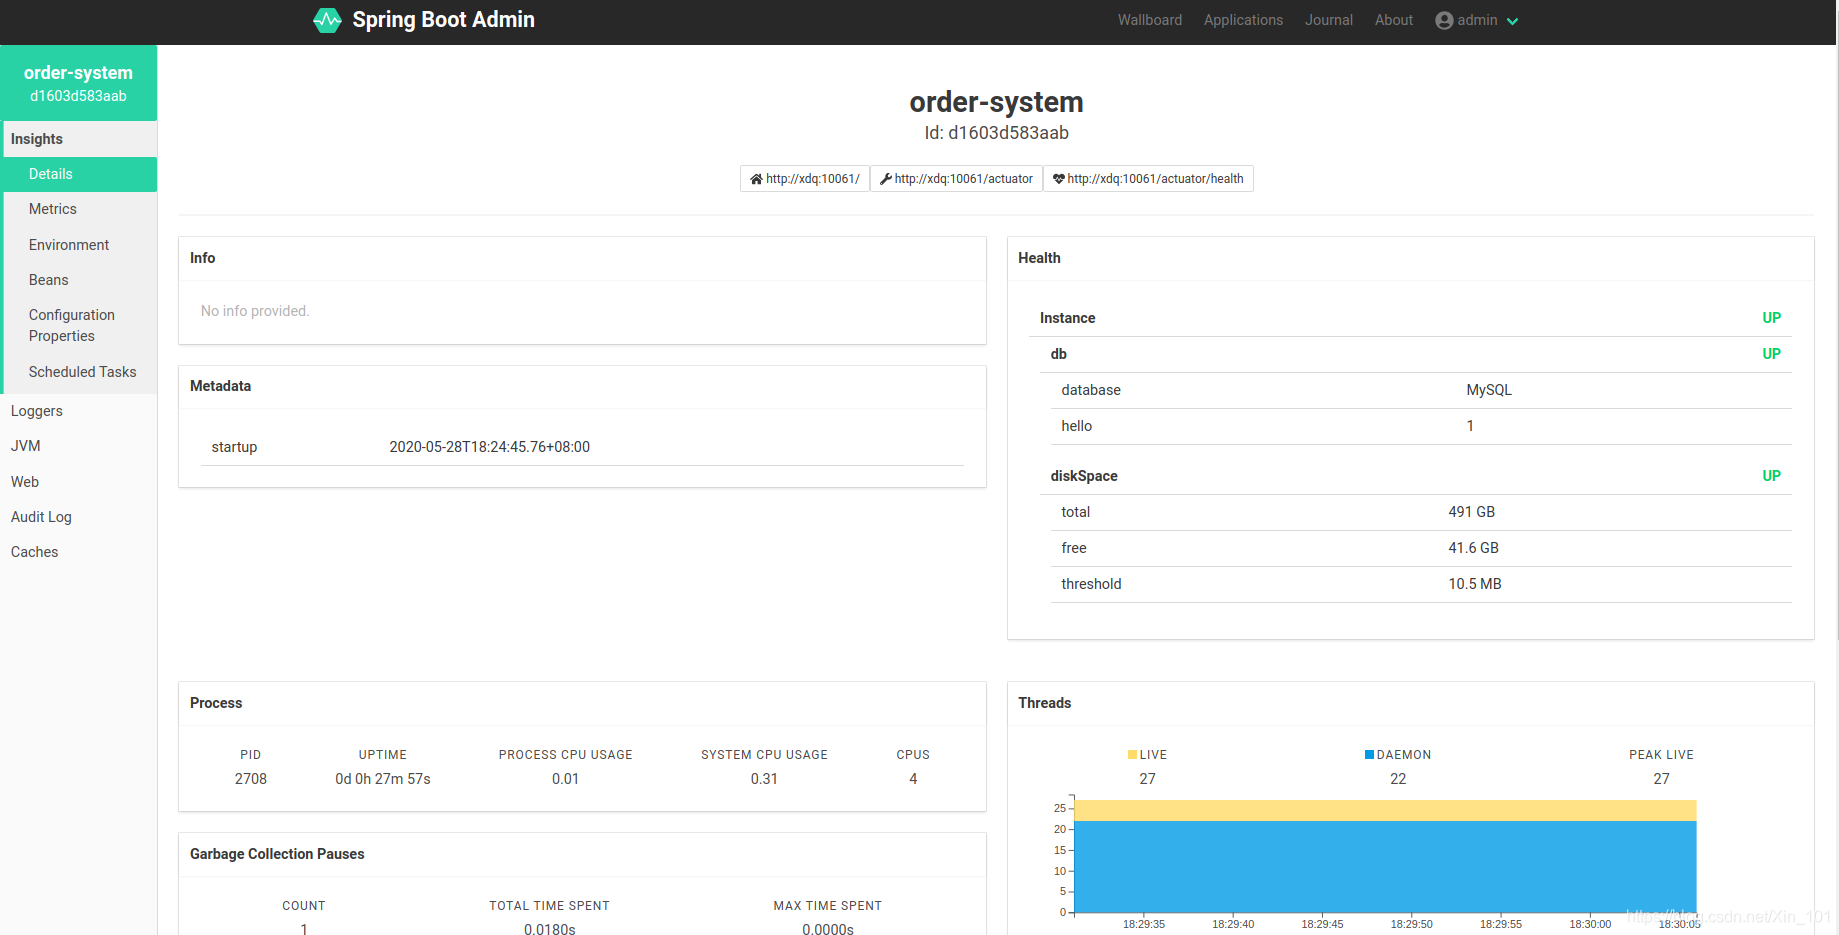Open the Environment view
The width and height of the screenshot is (1839, 935).
80,245
